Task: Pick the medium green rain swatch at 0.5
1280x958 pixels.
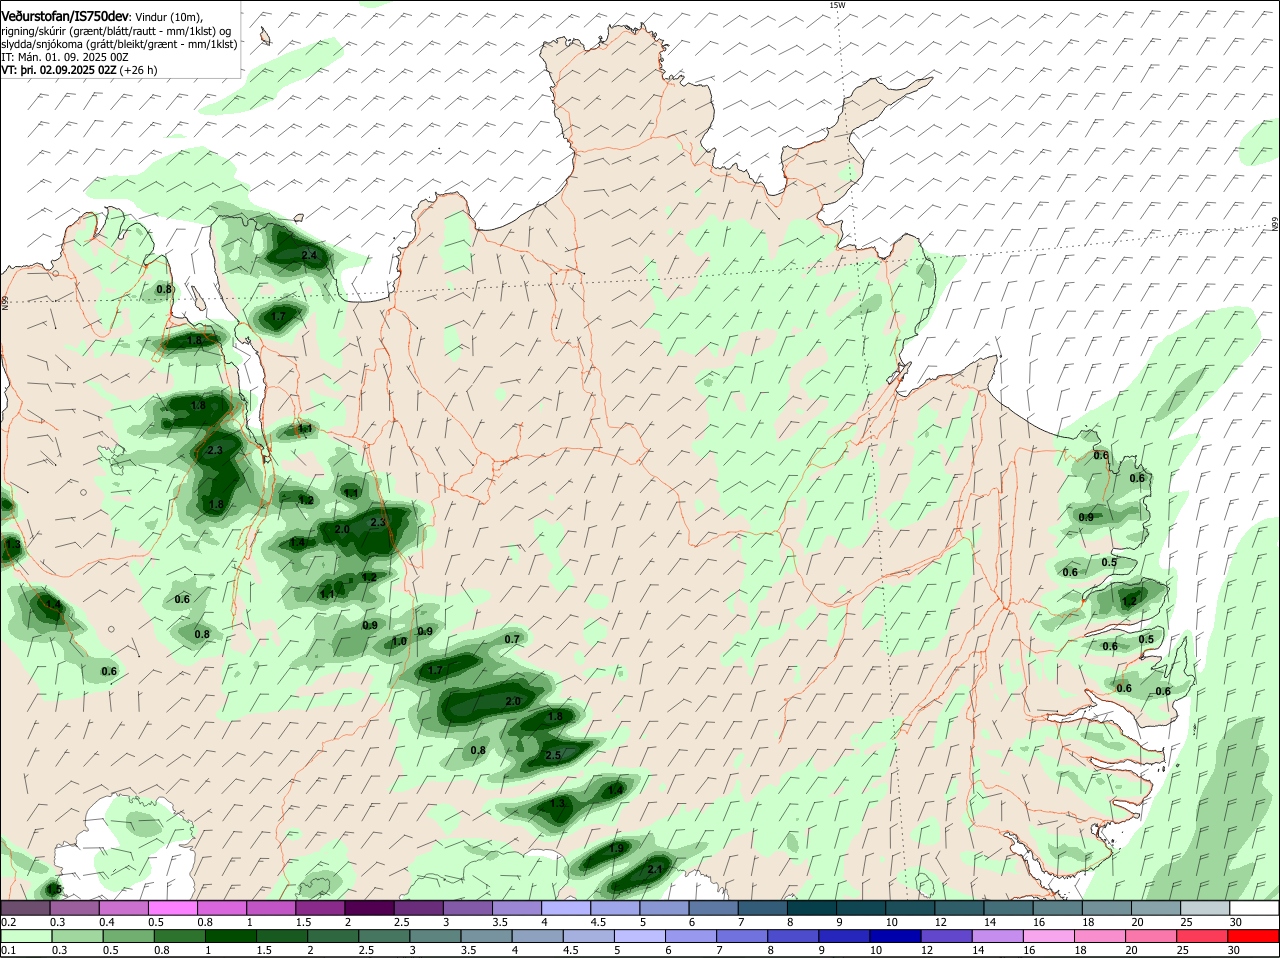Action: click(128, 936)
